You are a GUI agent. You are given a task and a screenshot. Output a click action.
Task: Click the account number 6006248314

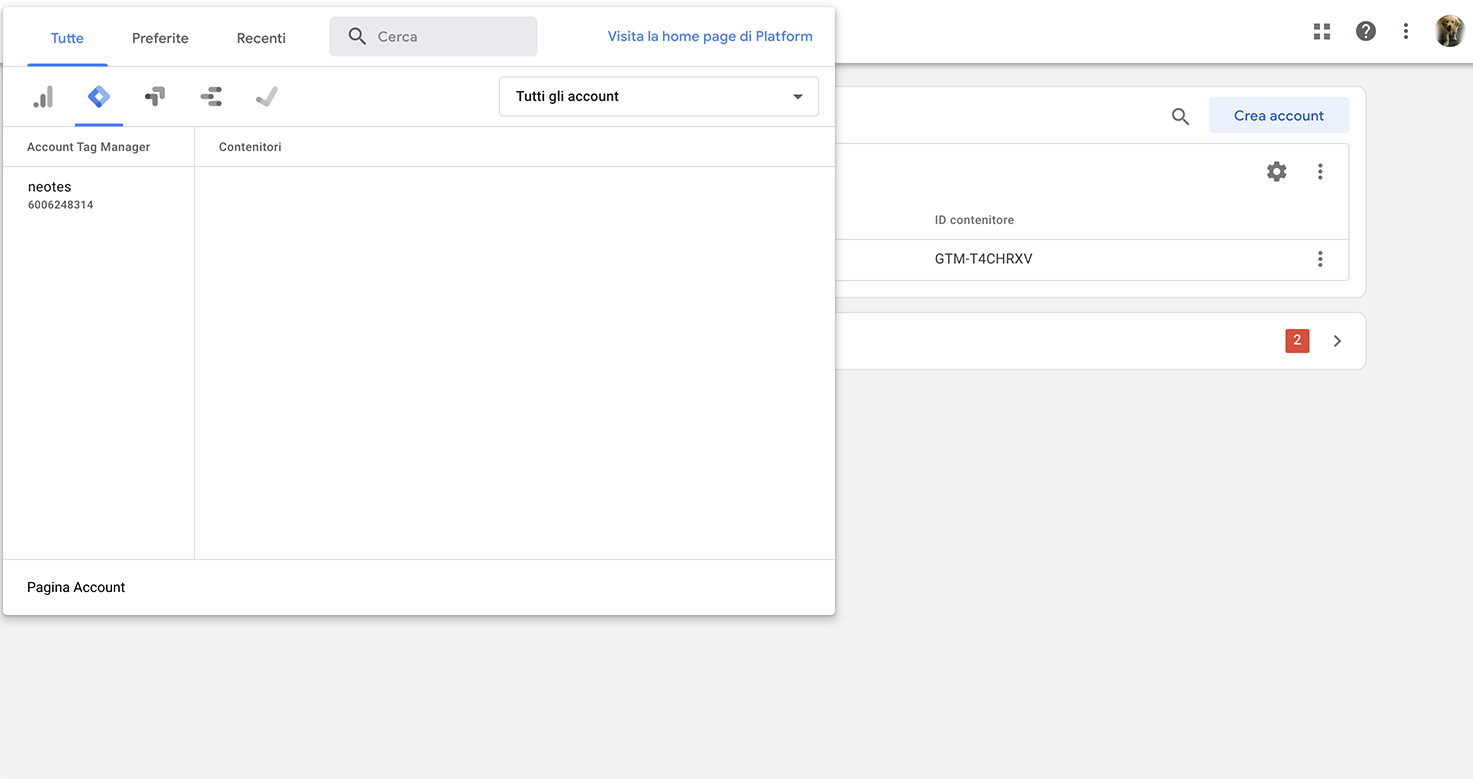click(x=61, y=205)
